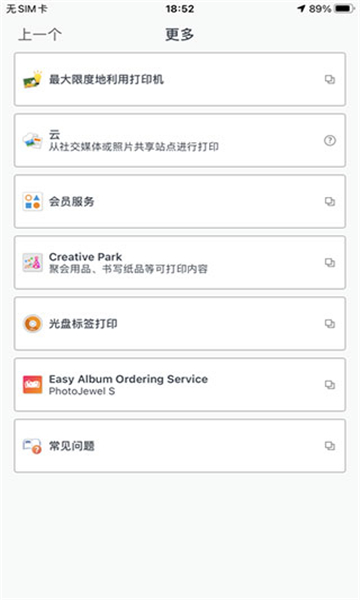Tap the printer tips photo icon
Image resolution: width=360 pixels, height=600 pixels.
[x=33, y=80]
